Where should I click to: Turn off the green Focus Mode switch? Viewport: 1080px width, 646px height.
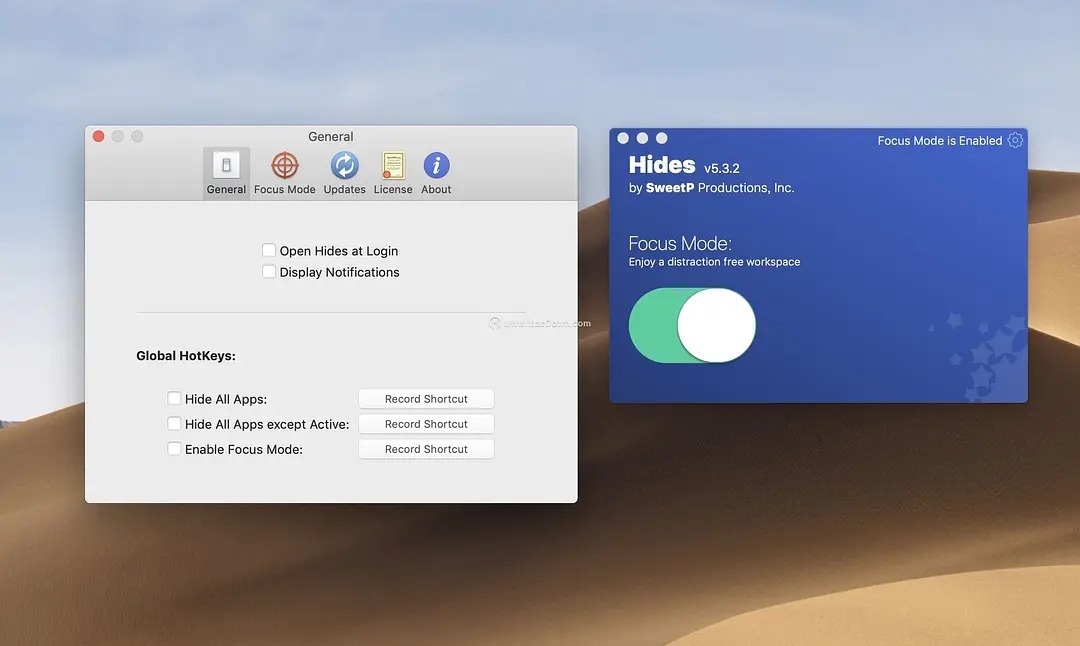pos(692,325)
